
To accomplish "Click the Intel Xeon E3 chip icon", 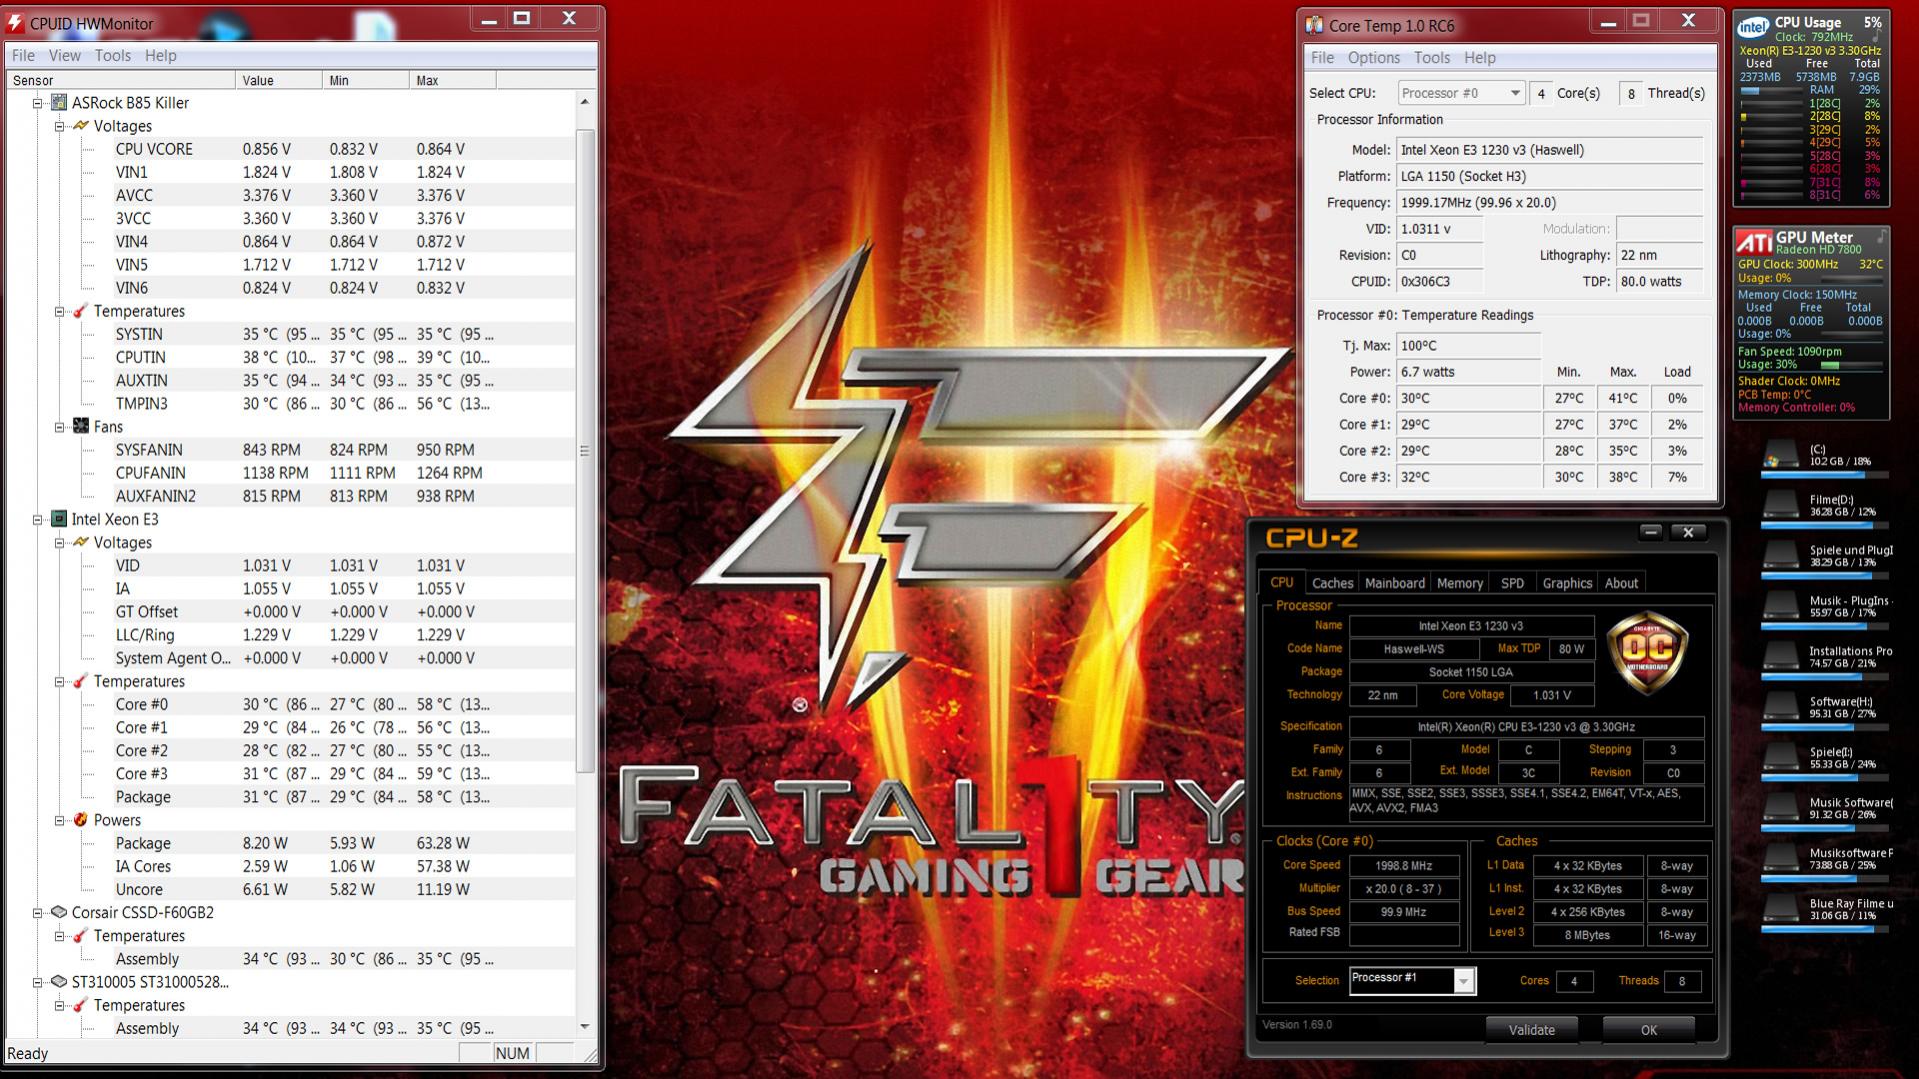I will [x=59, y=519].
